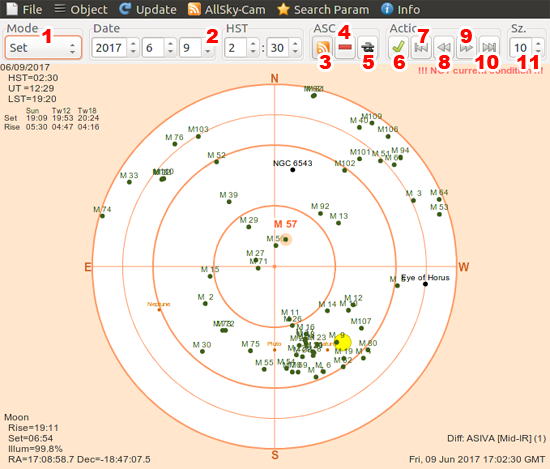Open the Object menu
Image resolution: width=550 pixels, height=469 pixels.
click(81, 9)
